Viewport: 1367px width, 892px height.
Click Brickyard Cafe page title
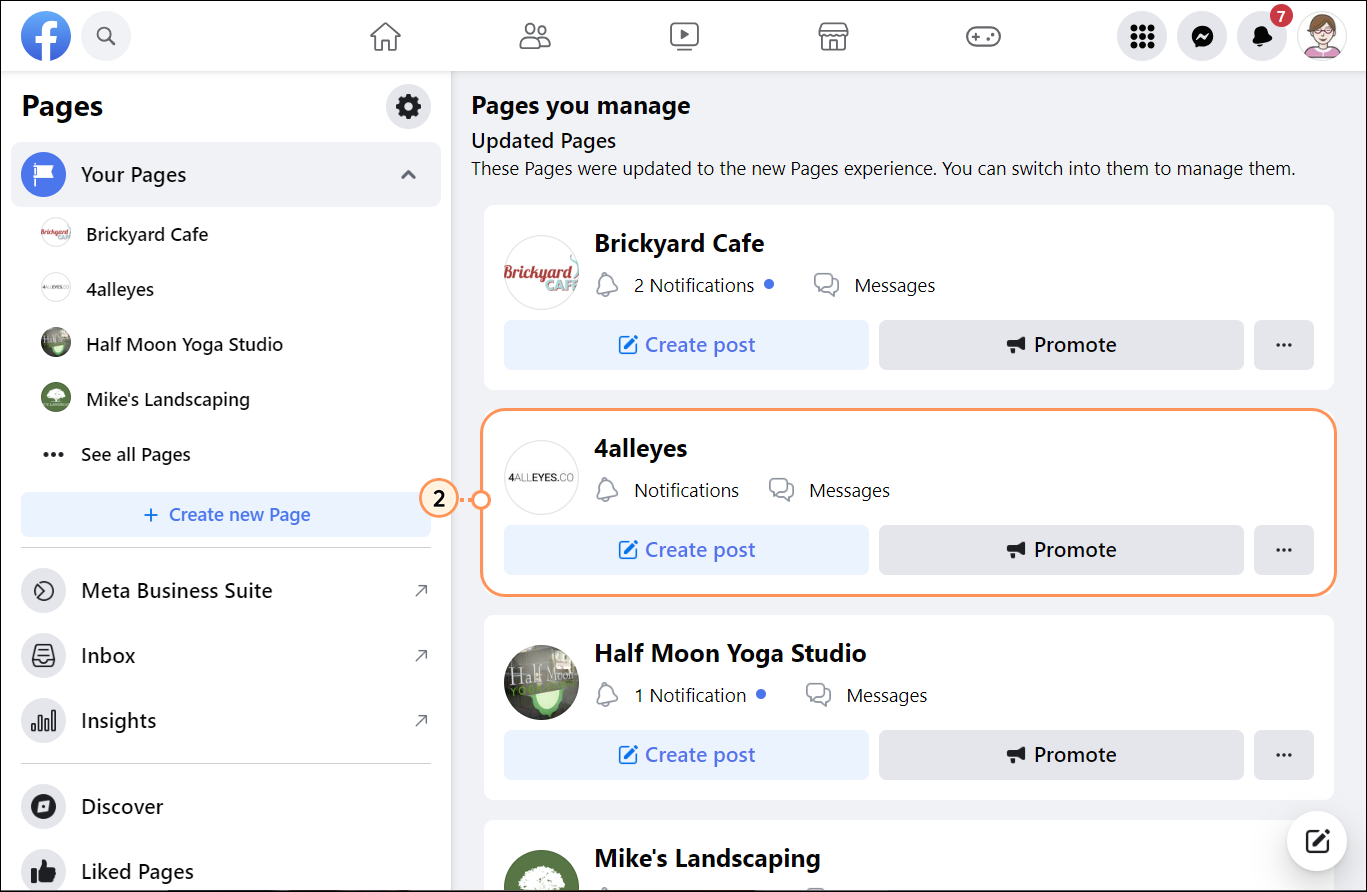click(679, 243)
